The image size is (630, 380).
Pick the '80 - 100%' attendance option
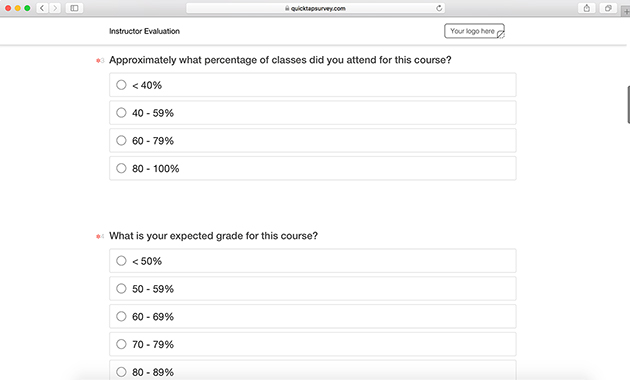(313, 168)
